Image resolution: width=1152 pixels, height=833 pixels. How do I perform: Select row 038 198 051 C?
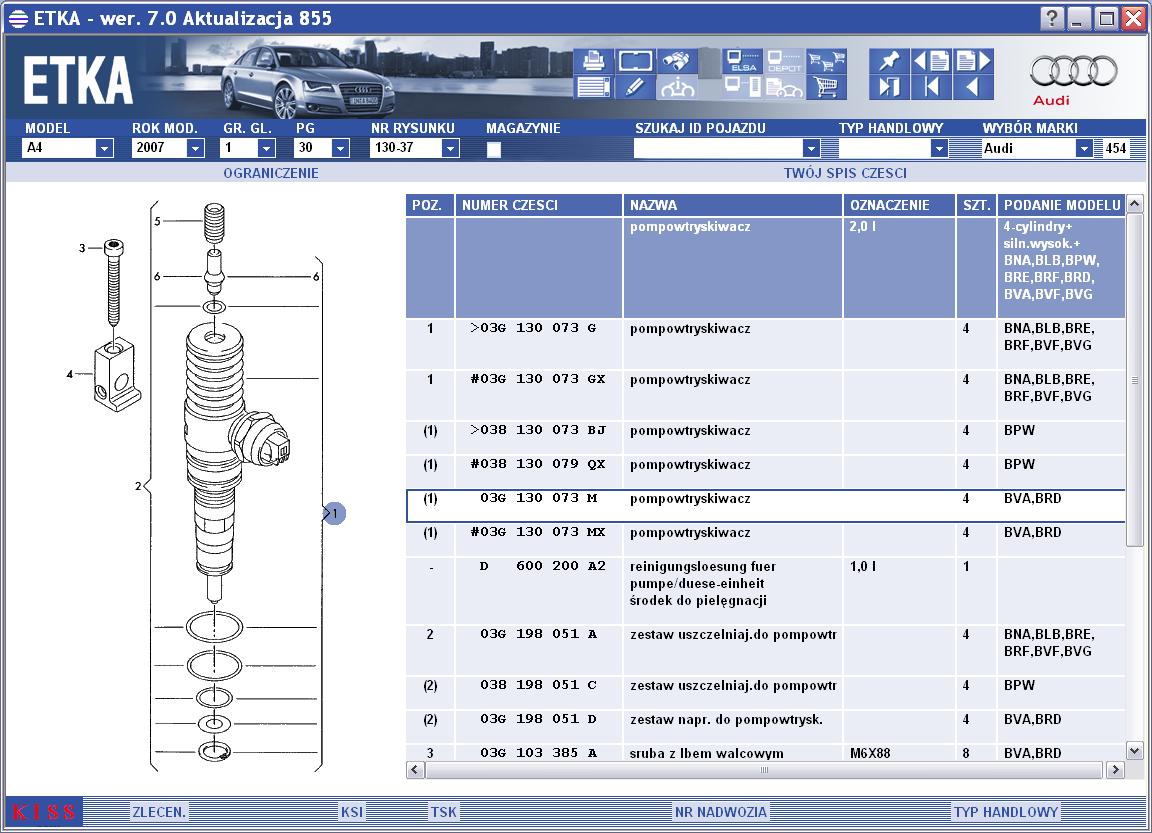(766, 693)
